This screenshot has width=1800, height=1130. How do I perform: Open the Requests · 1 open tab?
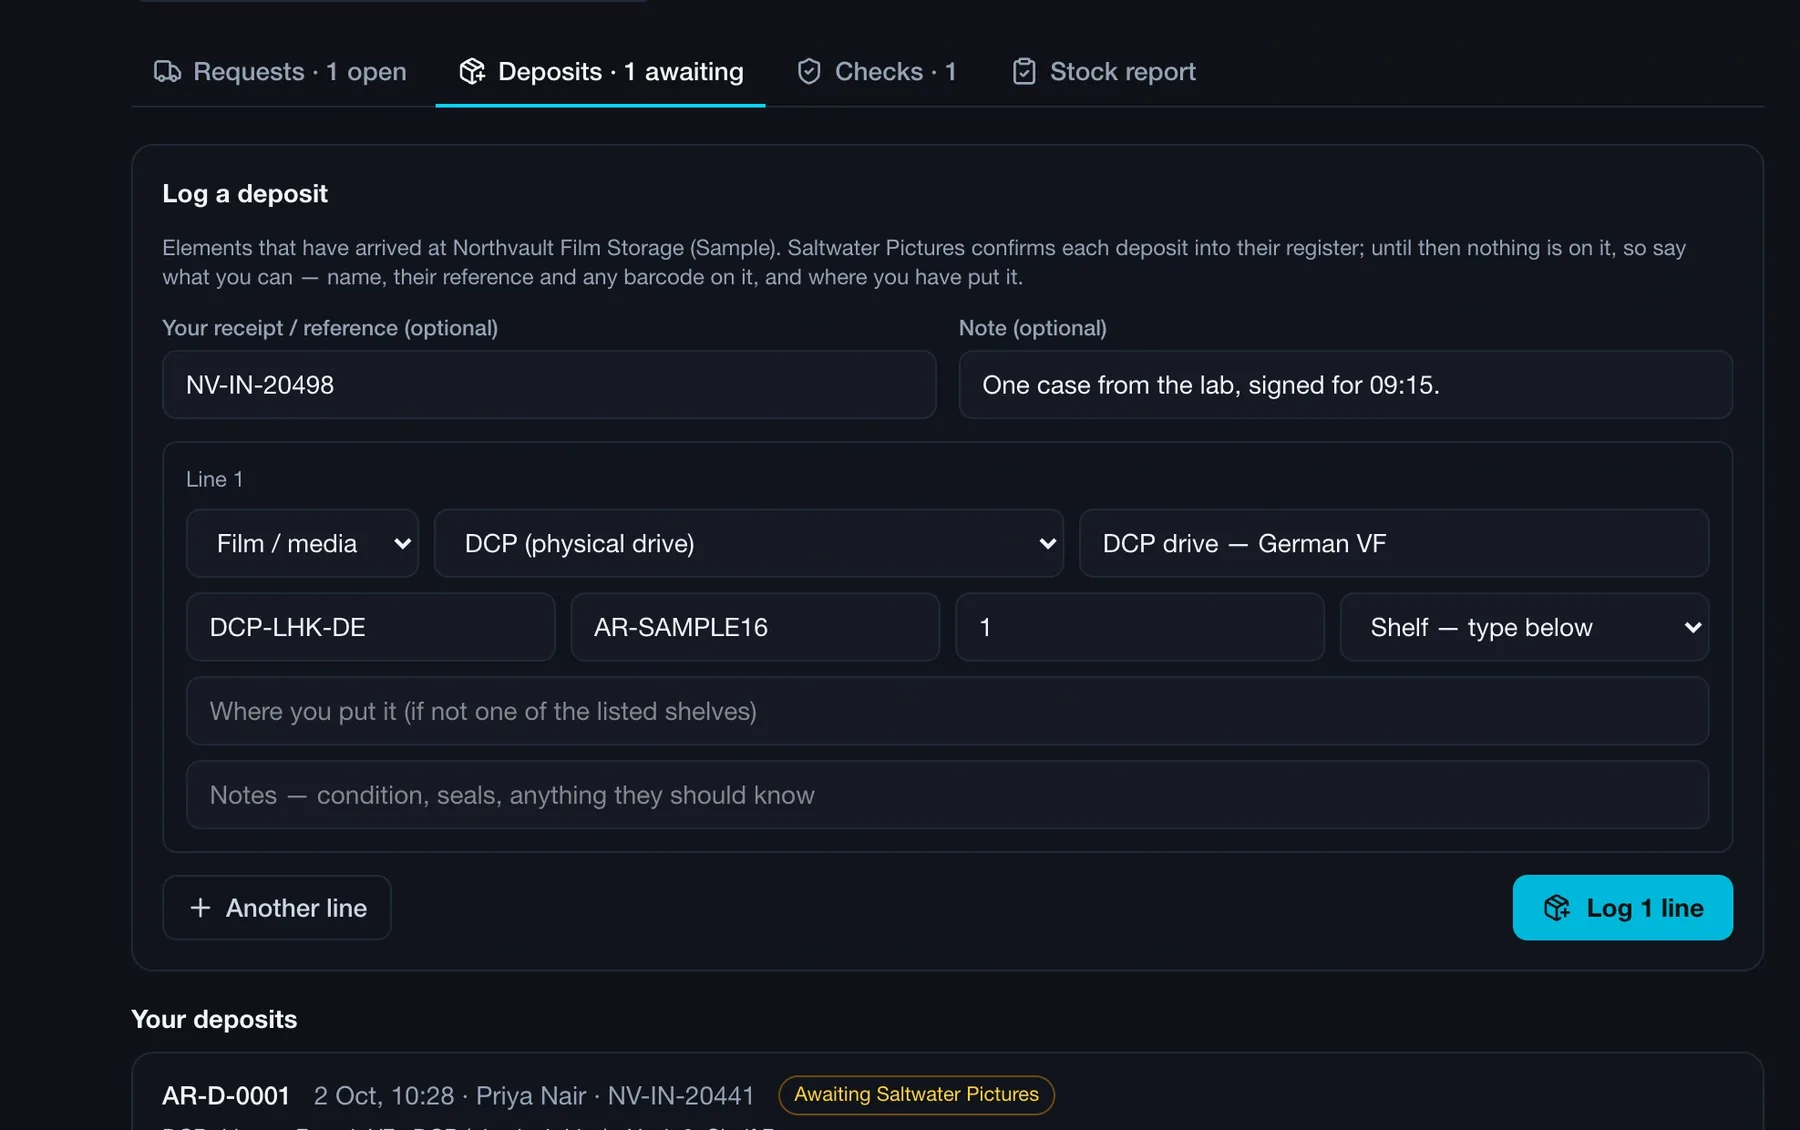tap(280, 72)
